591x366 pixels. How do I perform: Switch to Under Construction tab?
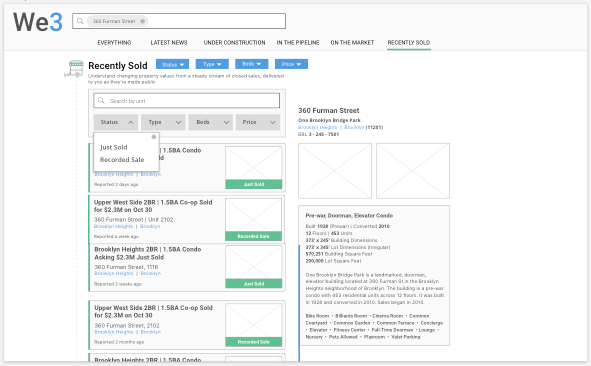[x=234, y=43]
